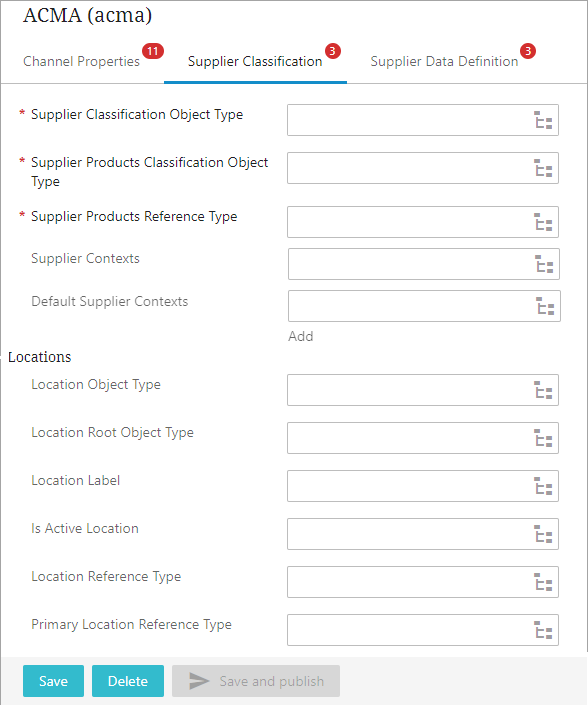Open node picker for Supplier Products Classification Object Type
588x705 pixels.
click(x=543, y=168)
